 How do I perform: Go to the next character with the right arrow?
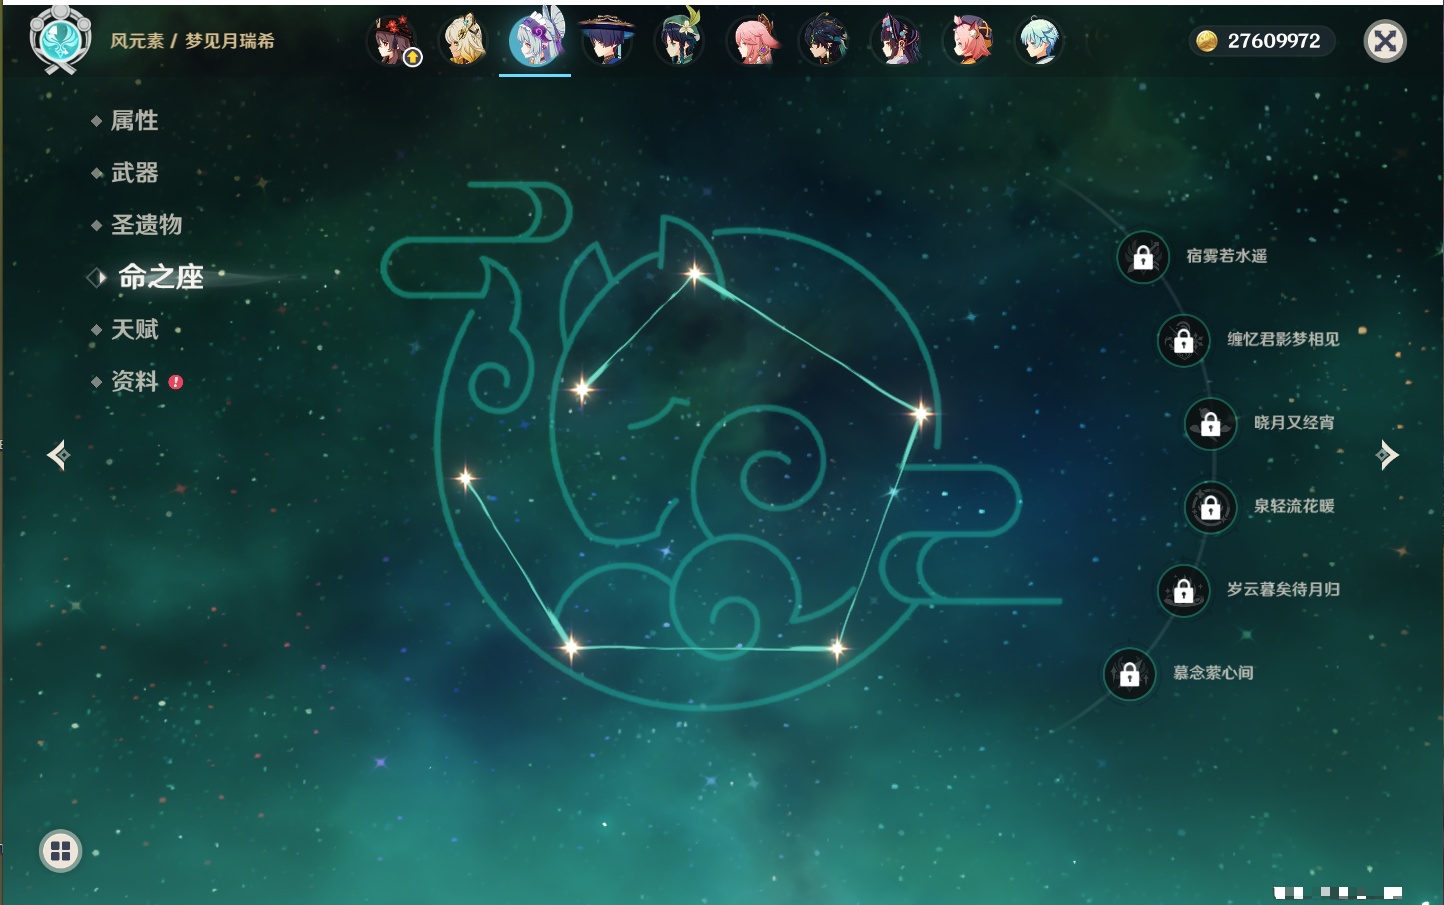1387,455
